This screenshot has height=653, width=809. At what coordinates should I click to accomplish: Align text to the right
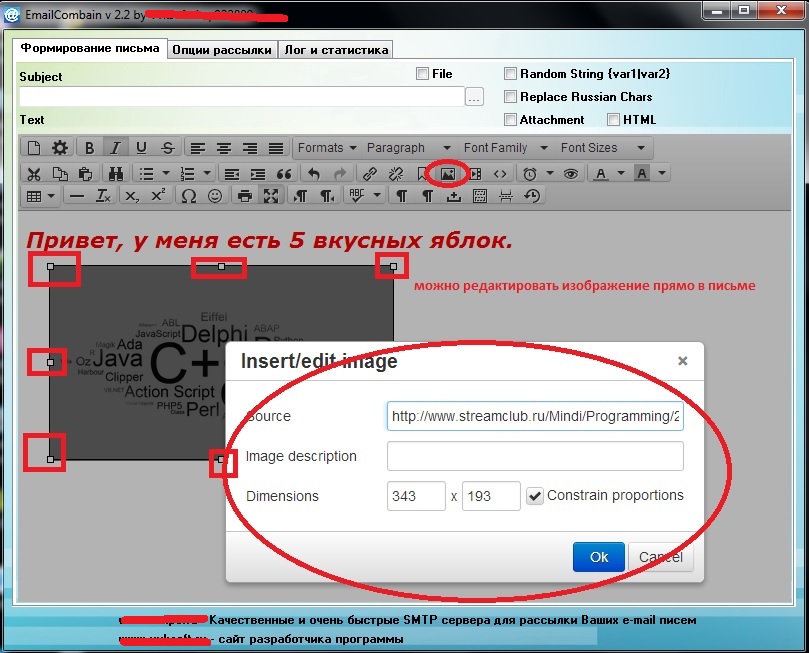pyautogui.click(x=250, y=148)
